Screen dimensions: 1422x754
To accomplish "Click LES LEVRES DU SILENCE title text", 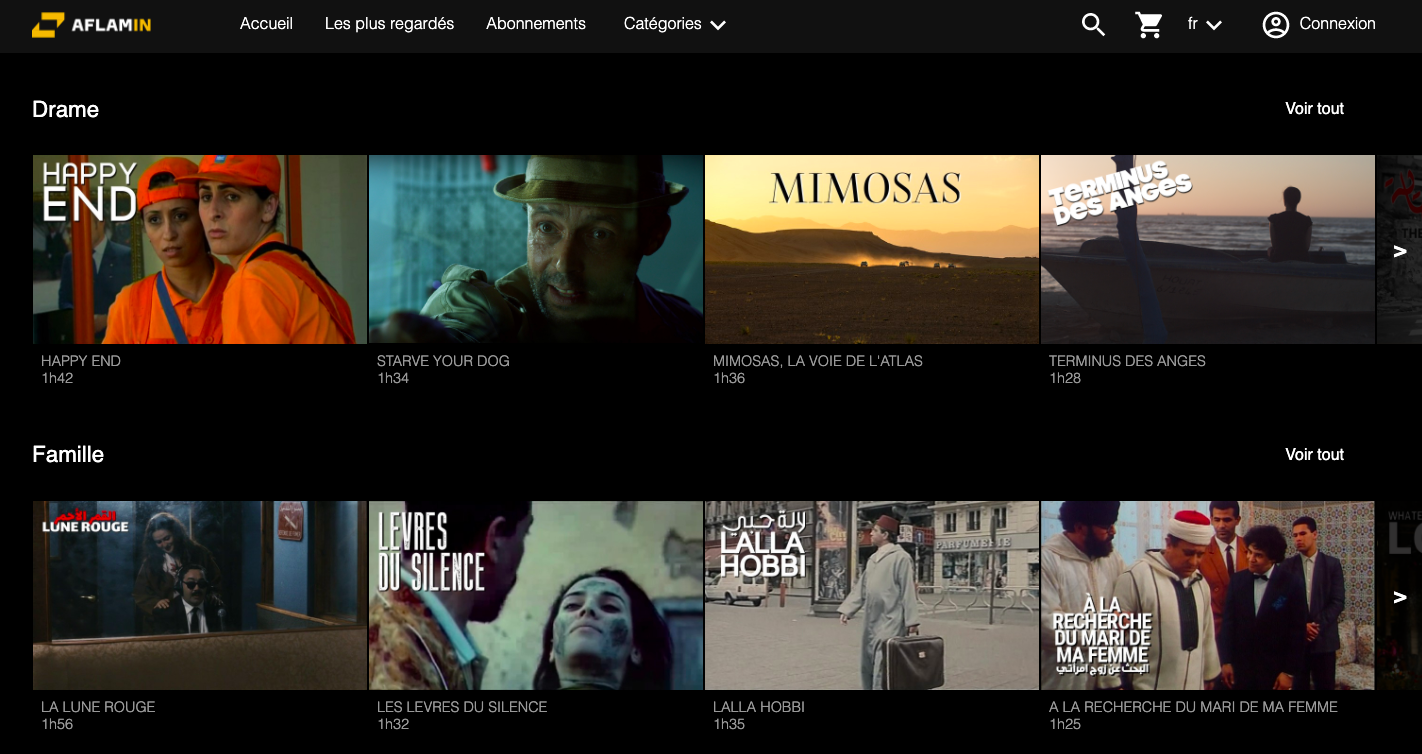I will [462, 707].
